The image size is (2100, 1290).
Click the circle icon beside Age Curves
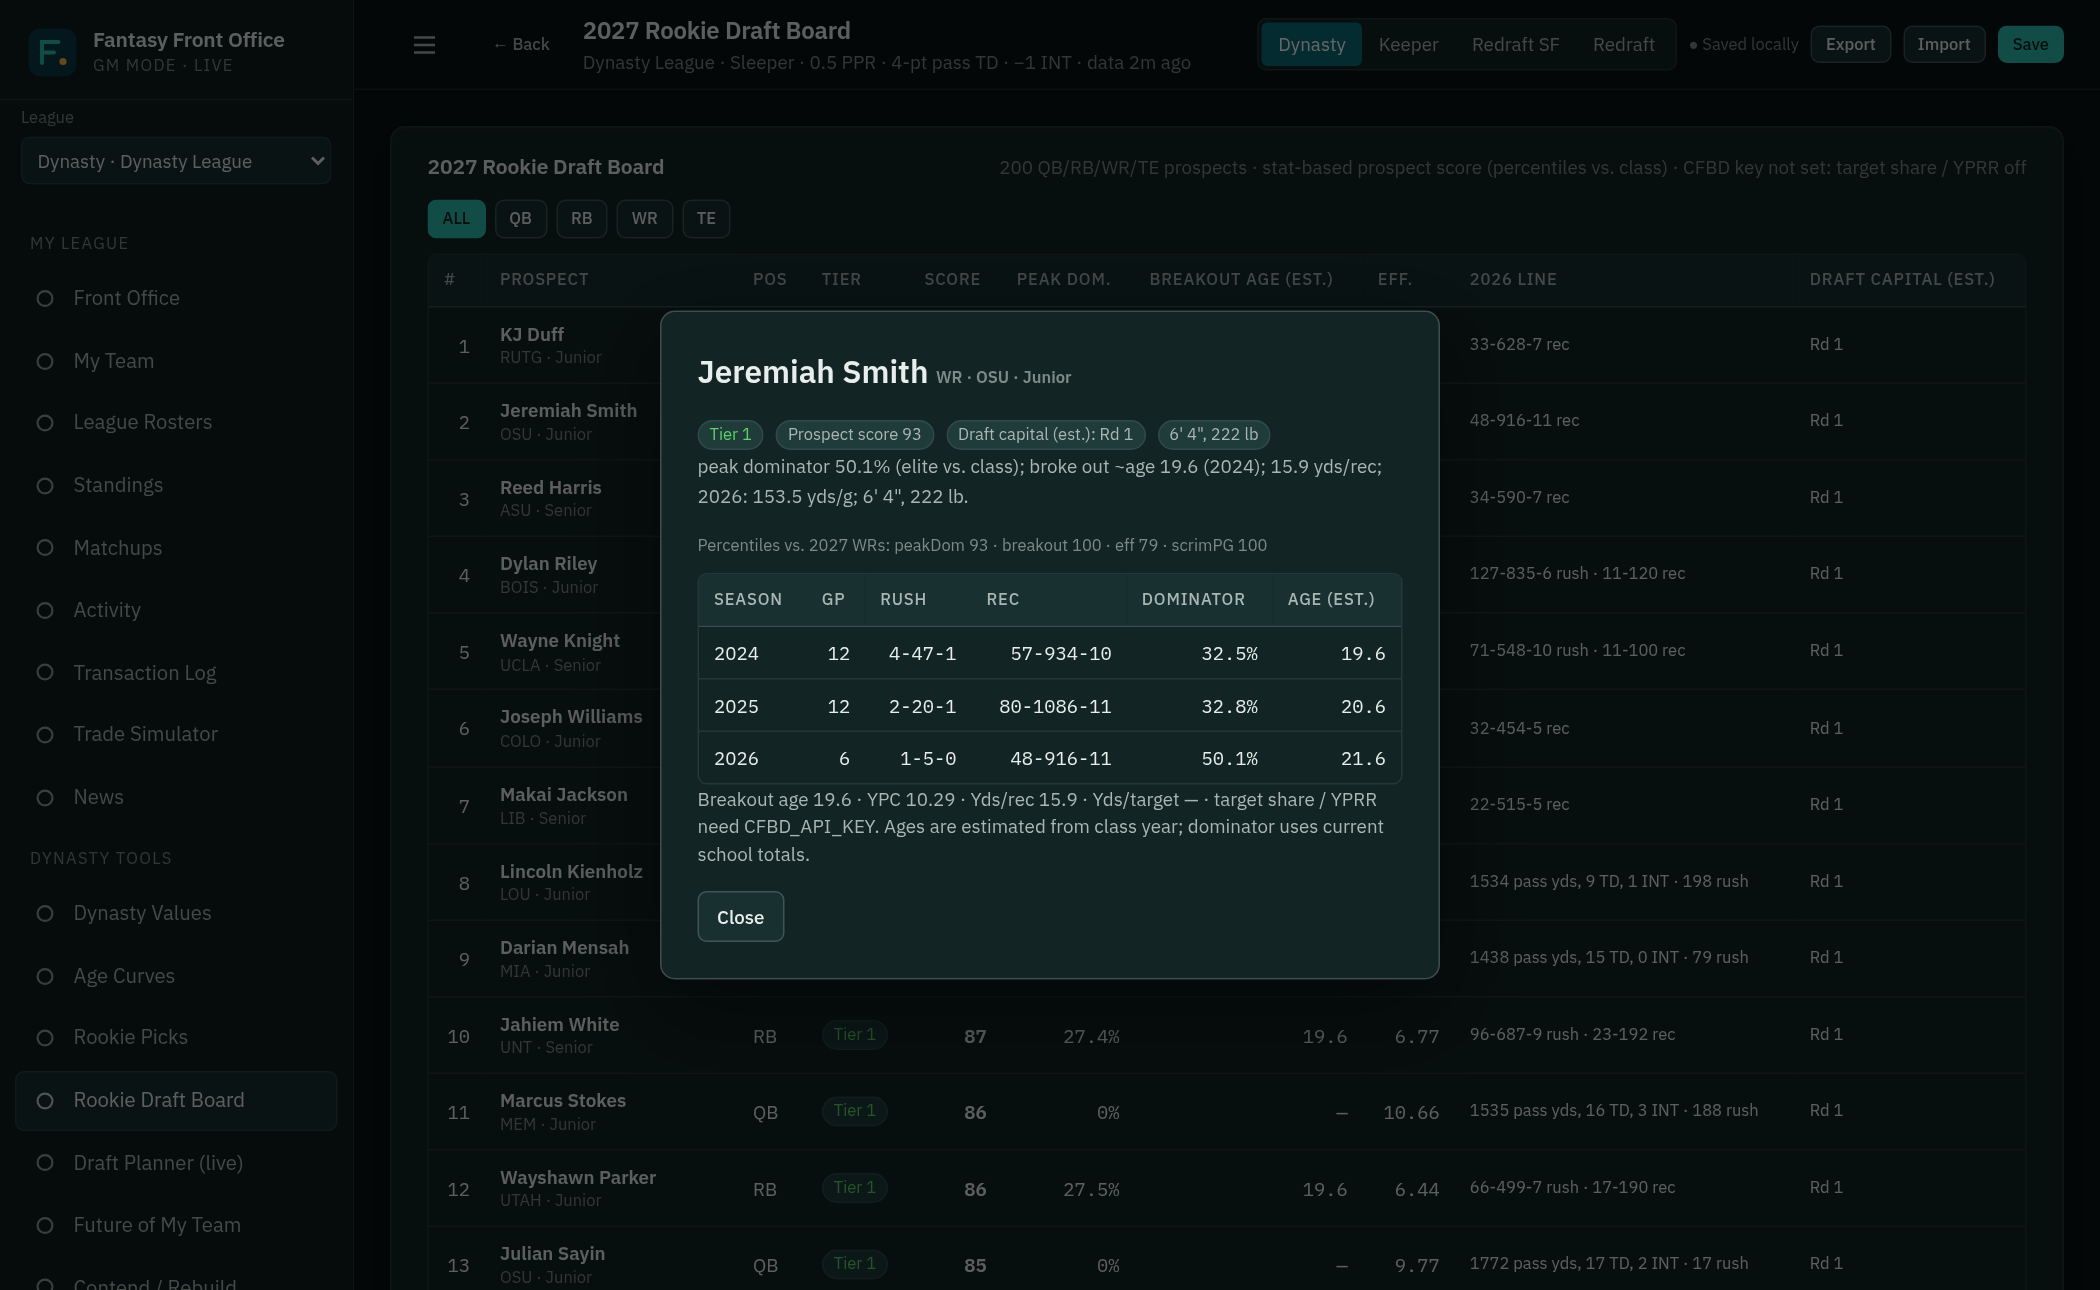[x=45, y=977]
